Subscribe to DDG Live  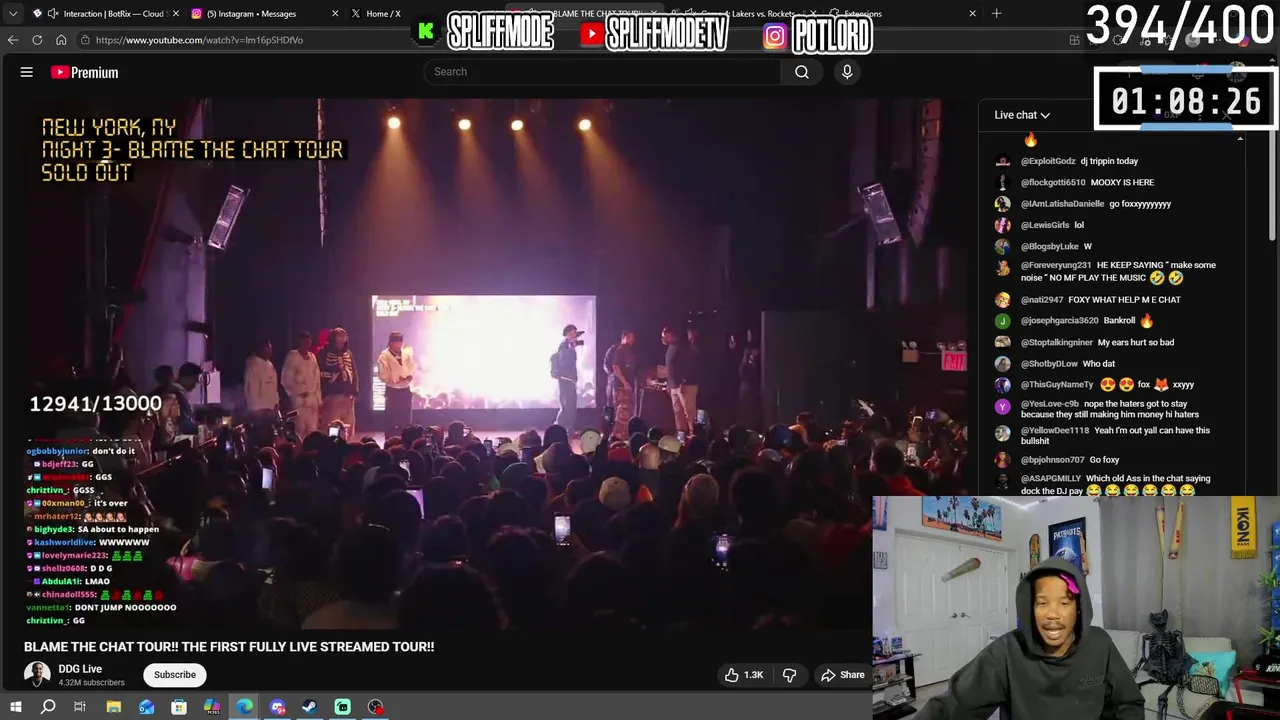[x=175, y=675]
